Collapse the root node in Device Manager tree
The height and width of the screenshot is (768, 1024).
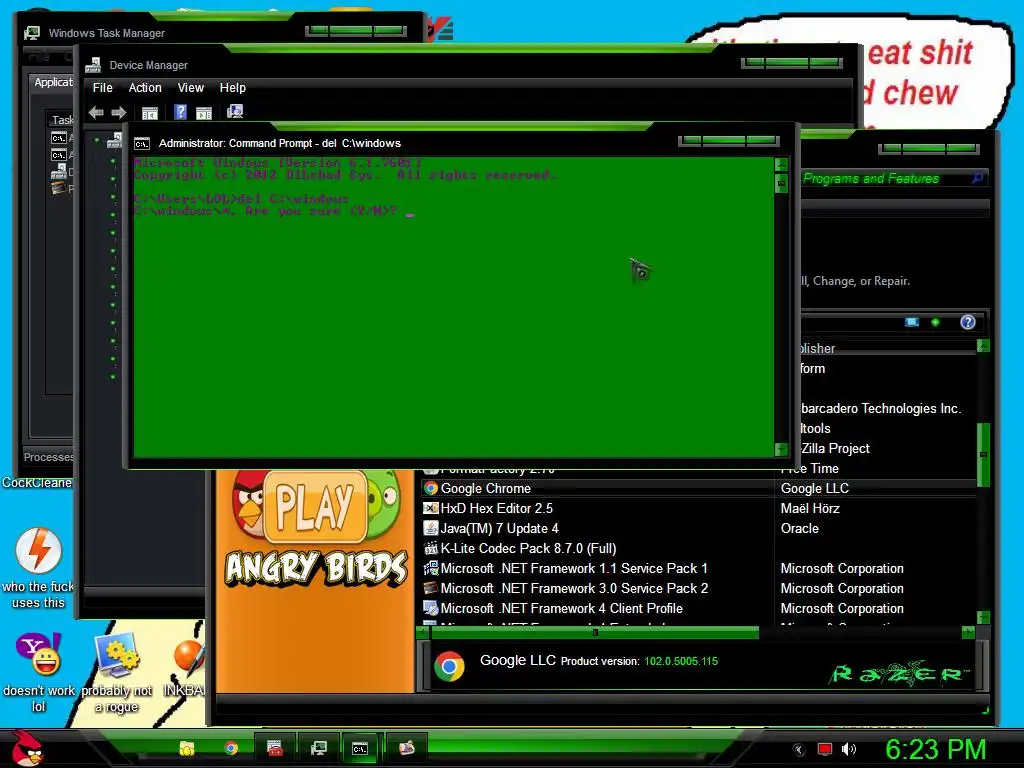[97, 140]
